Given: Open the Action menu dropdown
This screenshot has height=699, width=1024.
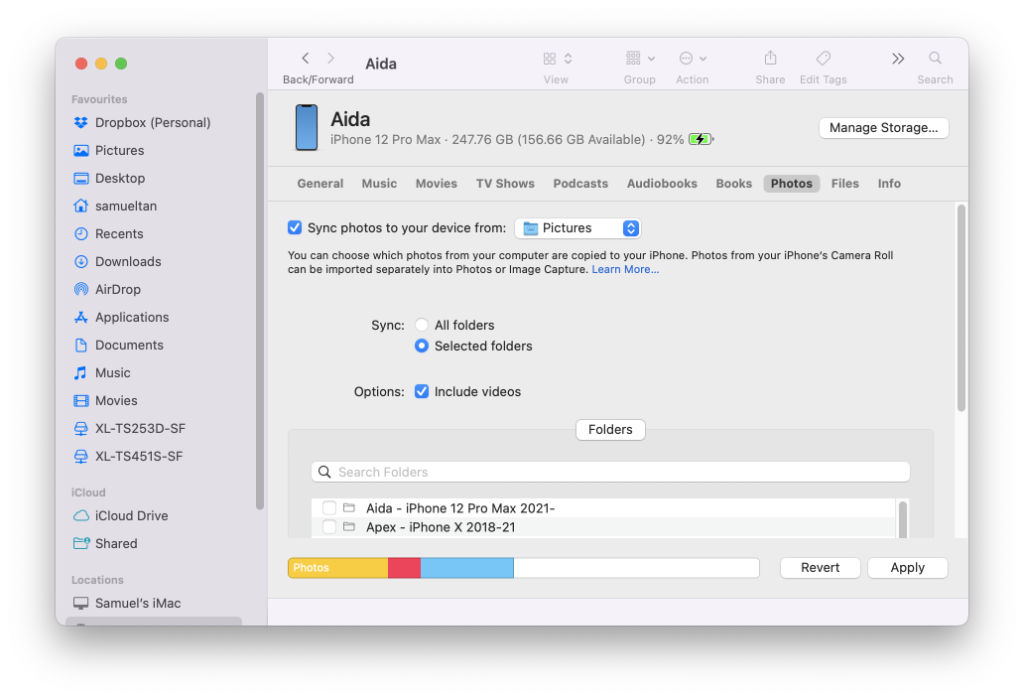Looking at the screenshot, I should [x=692, y=59].
